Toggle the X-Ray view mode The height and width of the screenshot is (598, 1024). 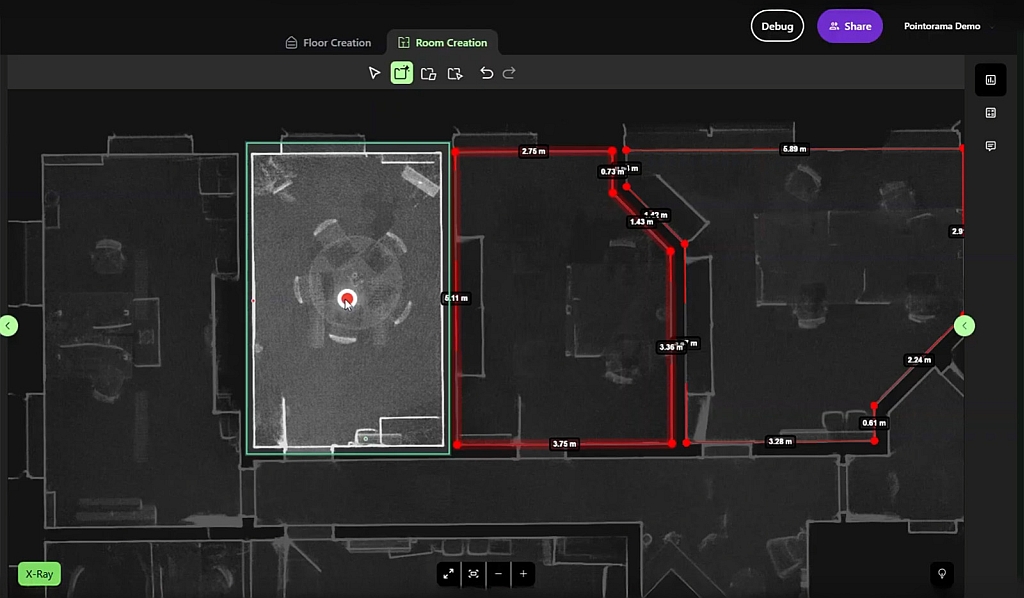click(39, 574)
